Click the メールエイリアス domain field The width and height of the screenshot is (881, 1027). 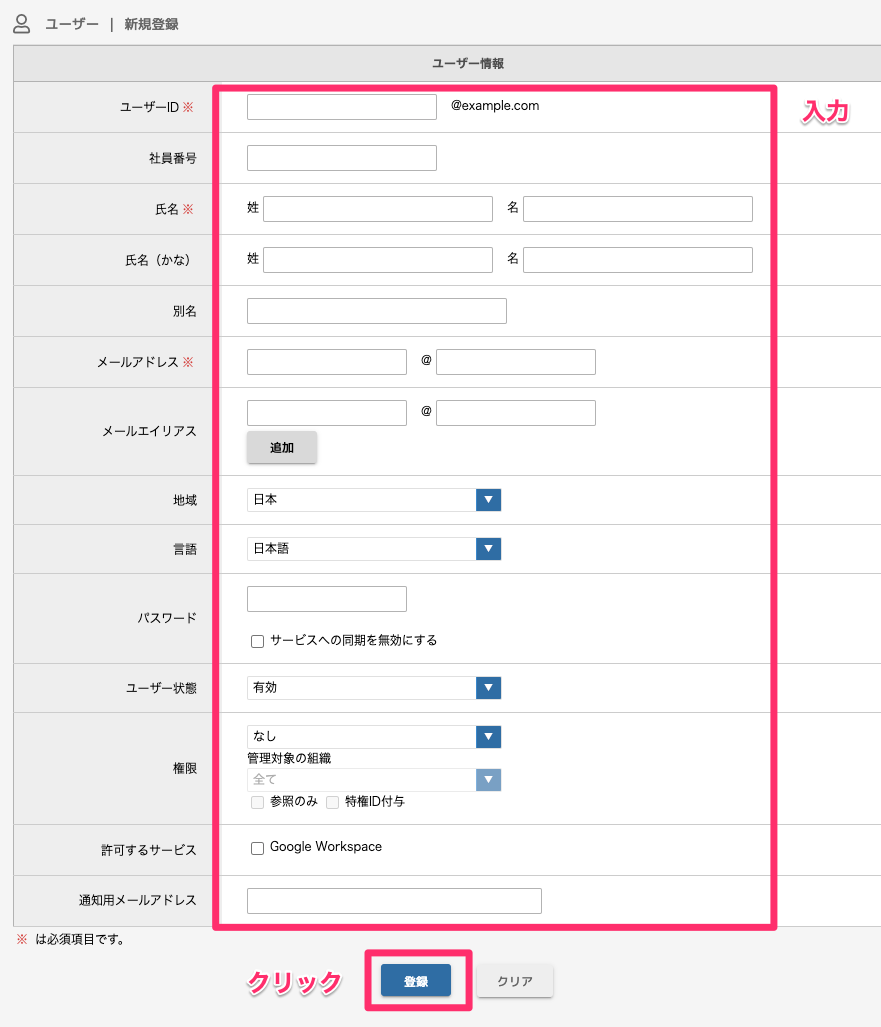coord(515,413)
